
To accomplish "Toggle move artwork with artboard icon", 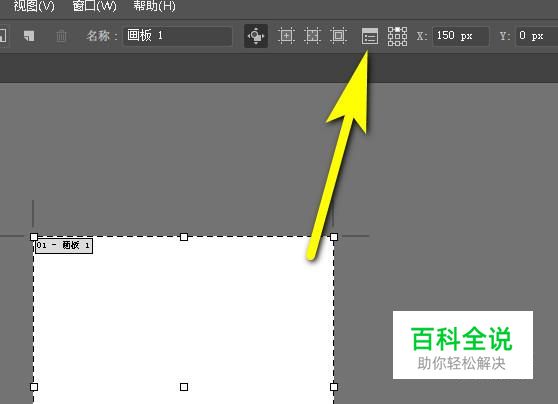I will 256,36.
